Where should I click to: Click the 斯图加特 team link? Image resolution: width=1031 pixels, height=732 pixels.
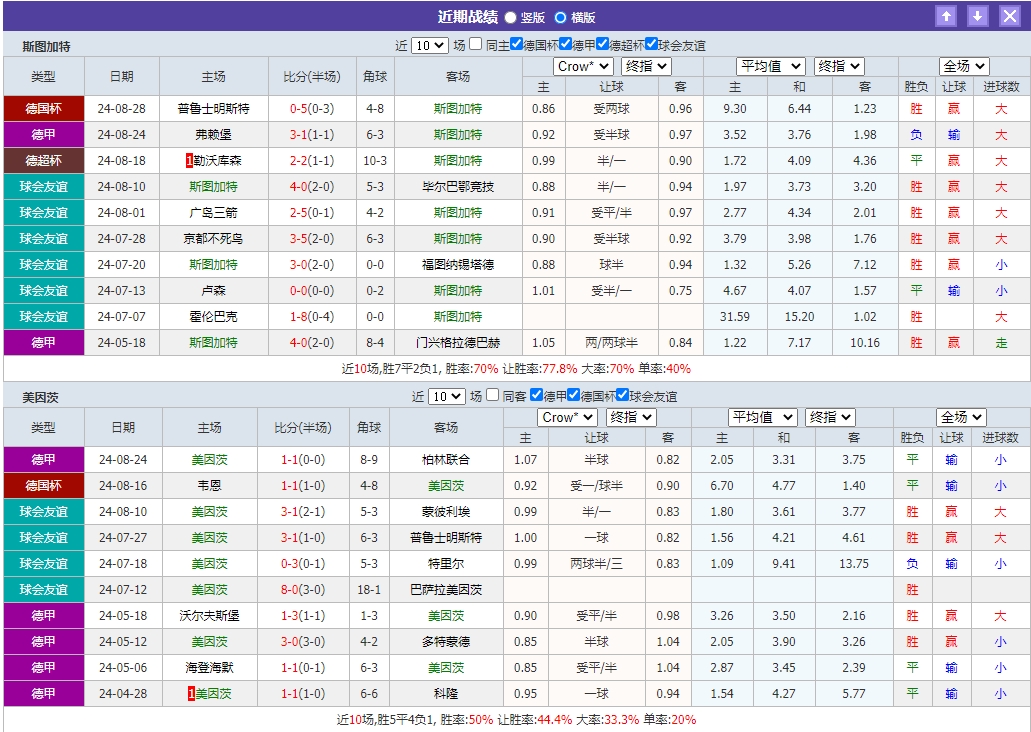click(x=458, y=110)
